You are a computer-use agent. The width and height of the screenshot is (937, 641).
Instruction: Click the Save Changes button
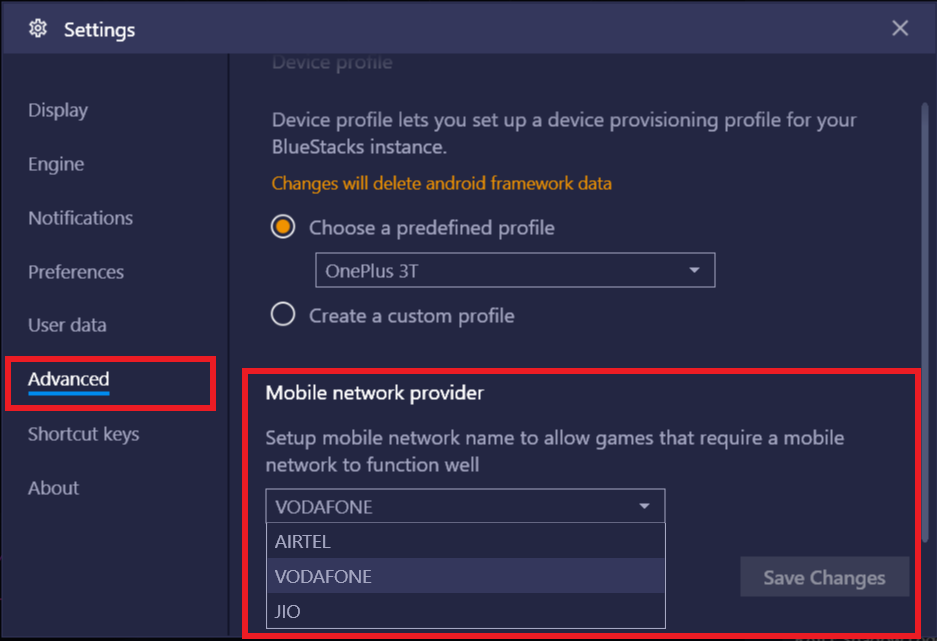(x=825, y=577)
